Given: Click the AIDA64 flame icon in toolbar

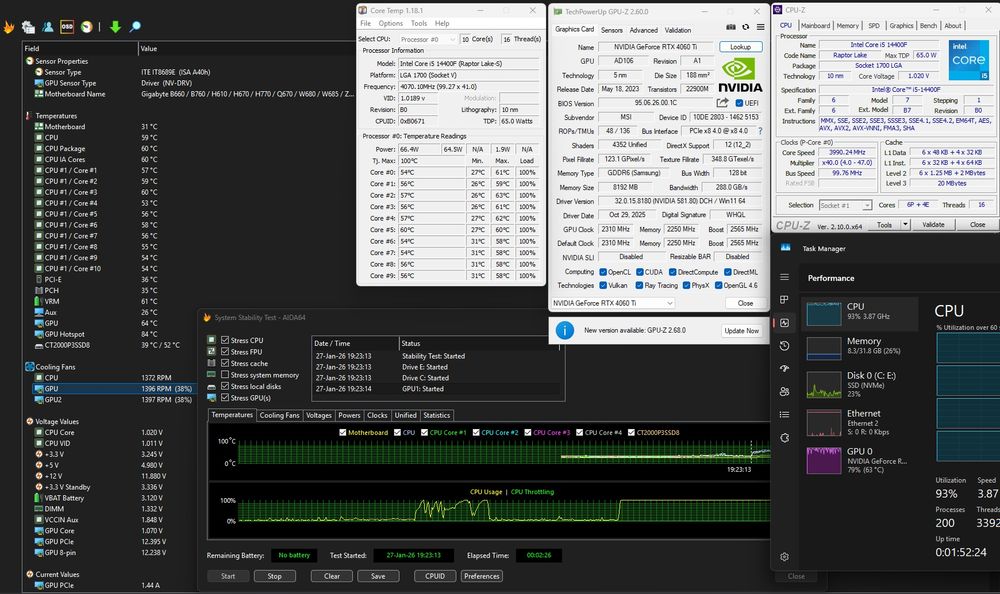Looking at the screenshot, I should tap(9, 27).
